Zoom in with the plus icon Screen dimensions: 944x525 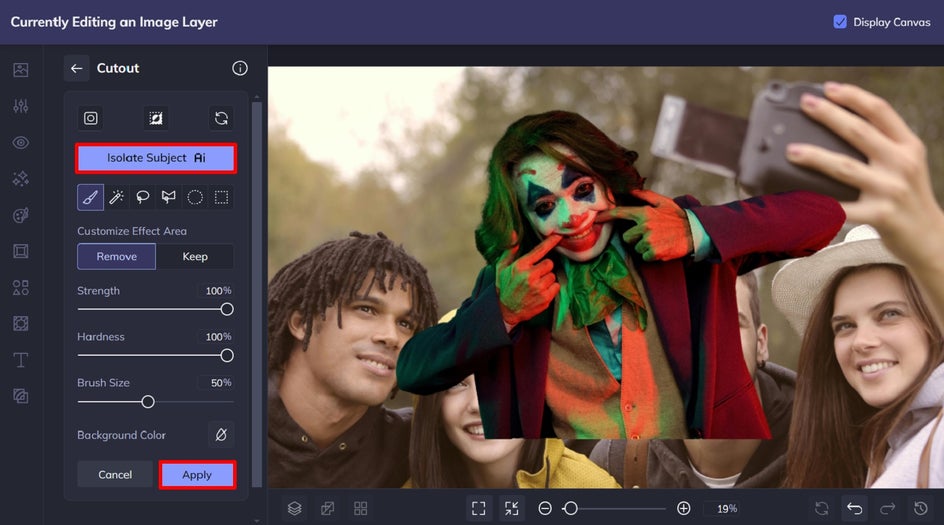[x=683, y=509]
